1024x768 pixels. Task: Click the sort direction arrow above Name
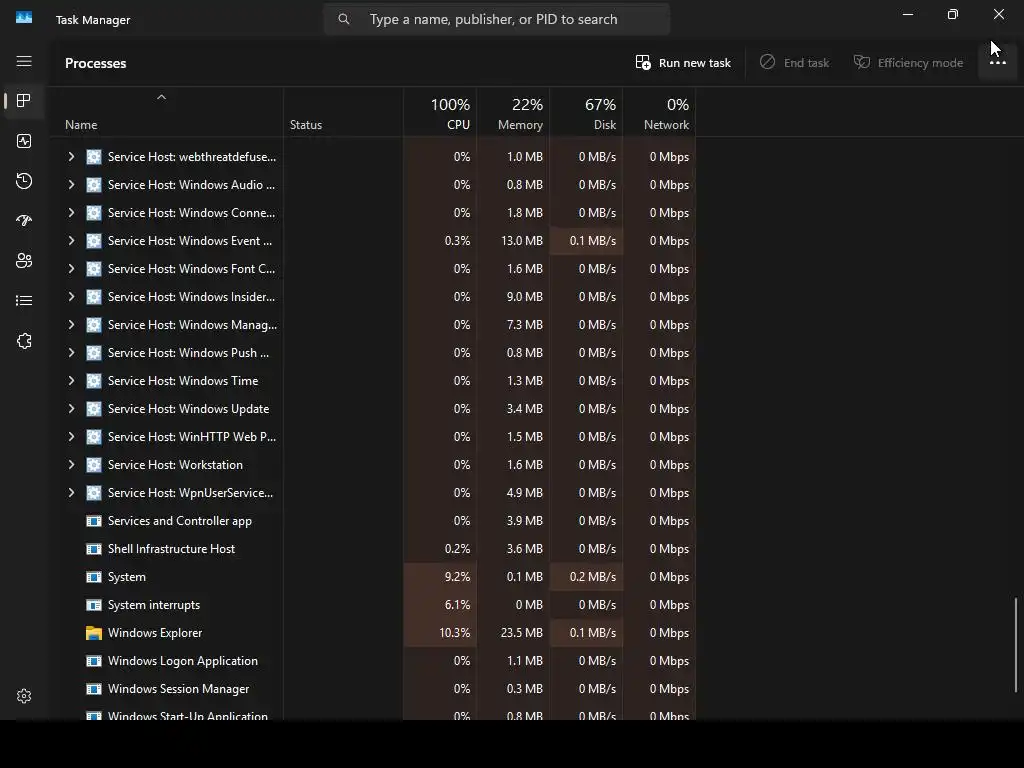(161, 97)
